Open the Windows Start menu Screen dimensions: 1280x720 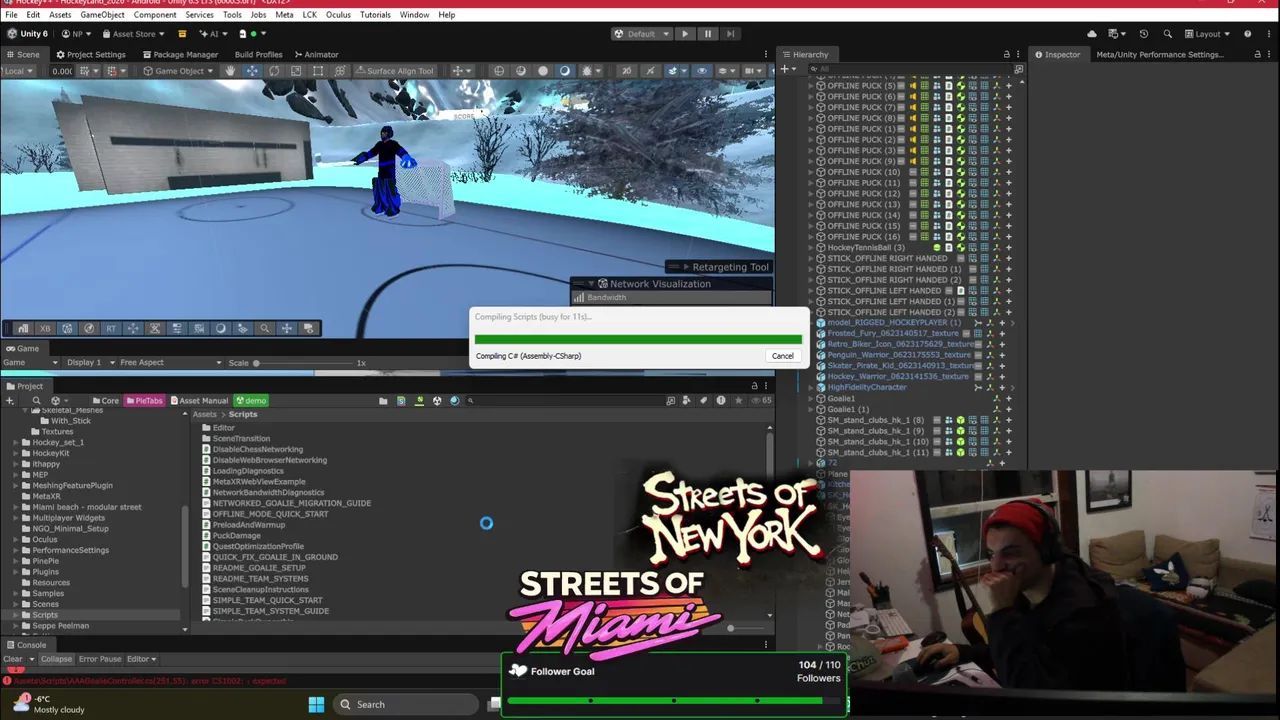coord(316,704)
